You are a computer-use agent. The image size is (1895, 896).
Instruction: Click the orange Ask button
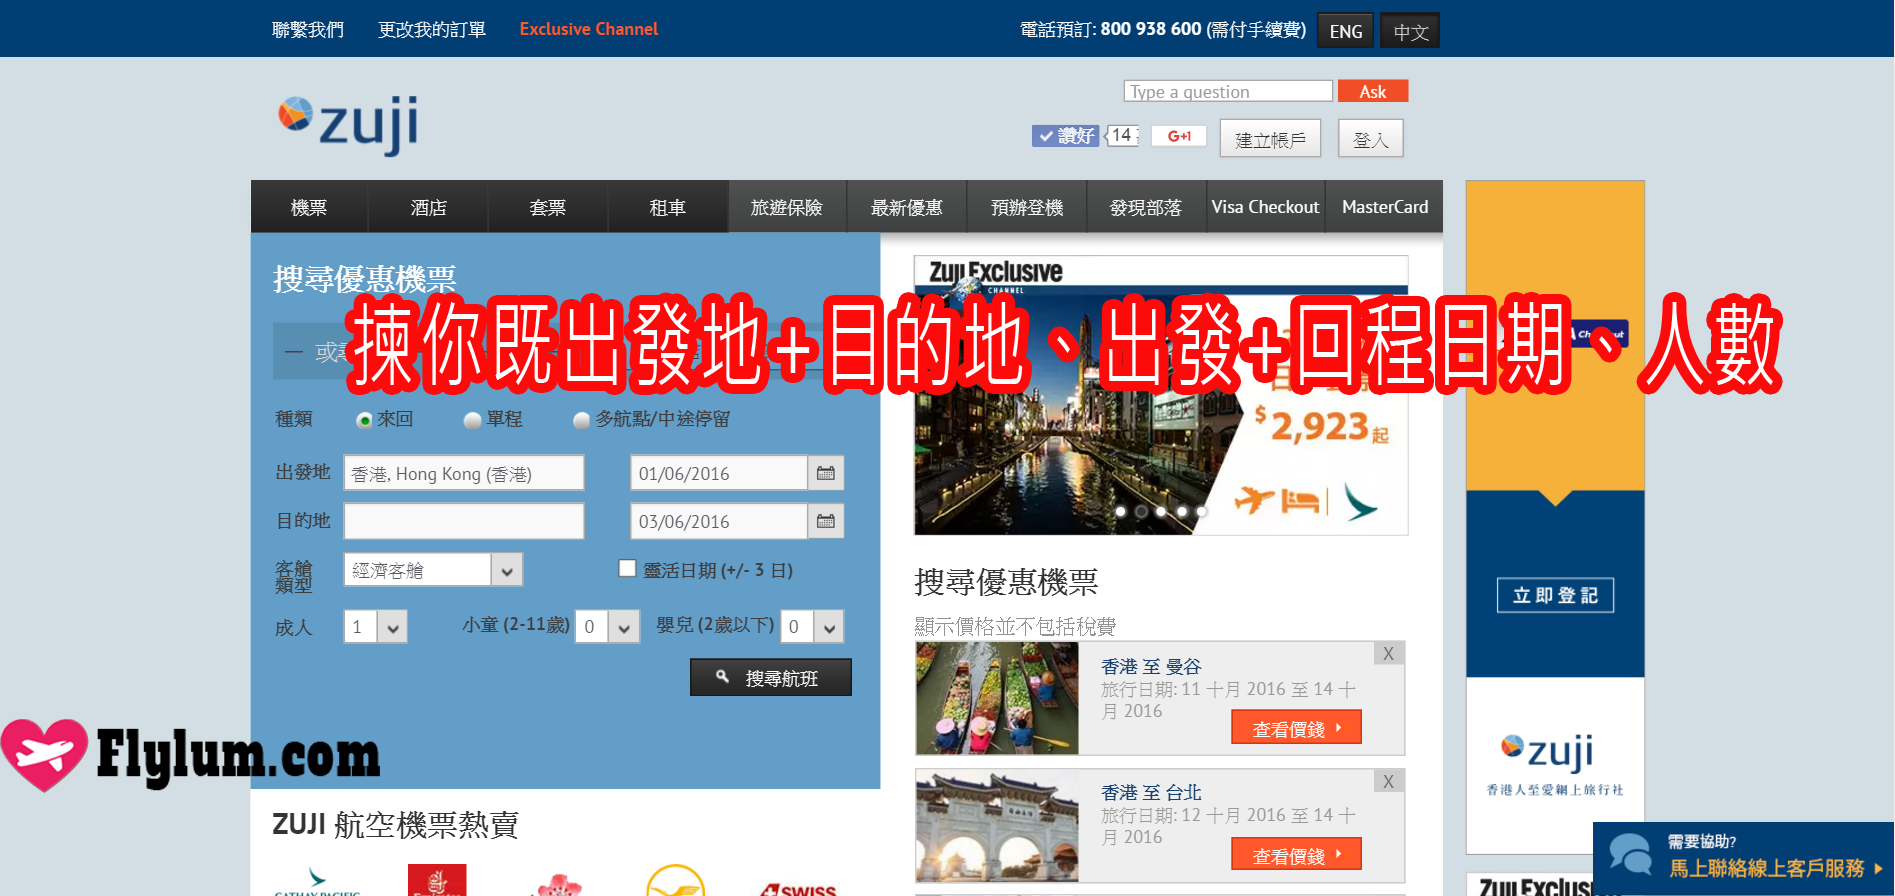1373,91
